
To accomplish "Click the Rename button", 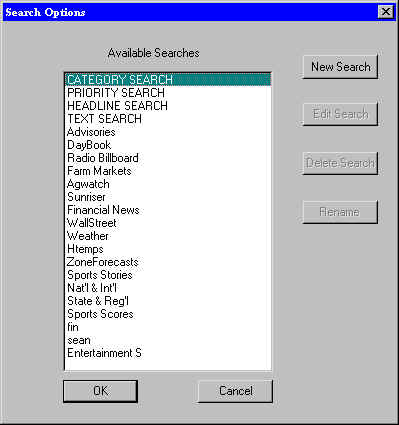I will click(340, 212).
